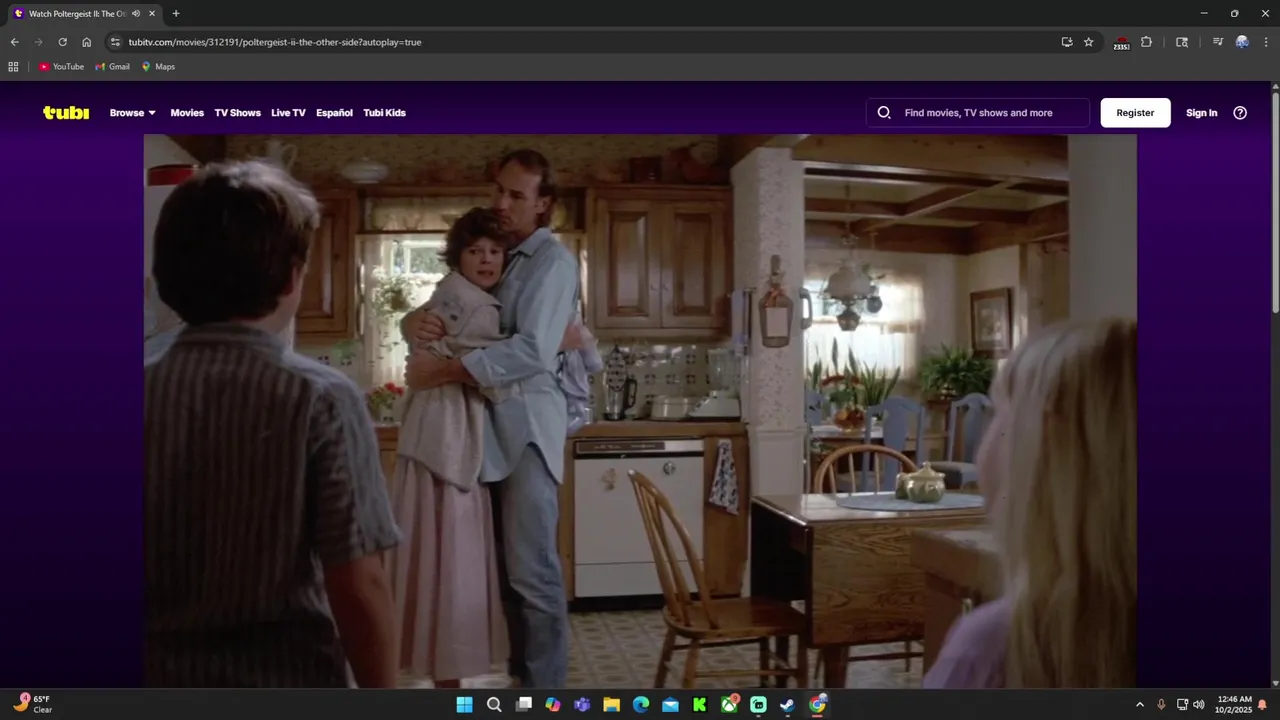Image resolution: width=1280 pixels, height=720 pixels.
Task: Click the microphone tray icon
Action: coord(1161,705)
